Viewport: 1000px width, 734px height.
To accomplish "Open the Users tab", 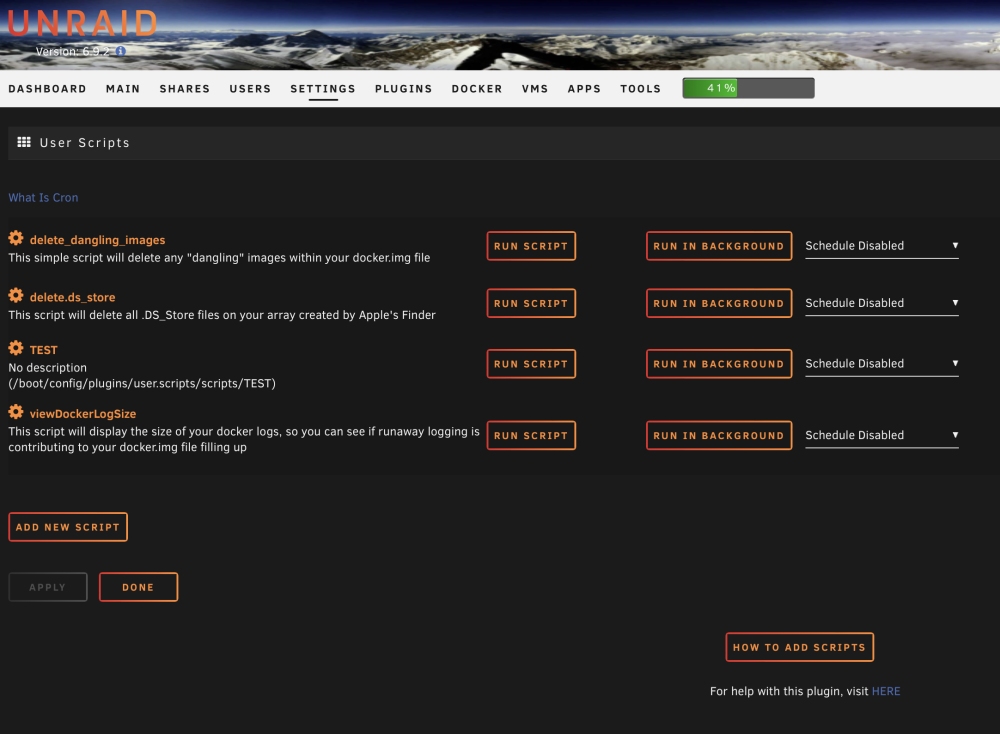I will (x=250, y=89).
